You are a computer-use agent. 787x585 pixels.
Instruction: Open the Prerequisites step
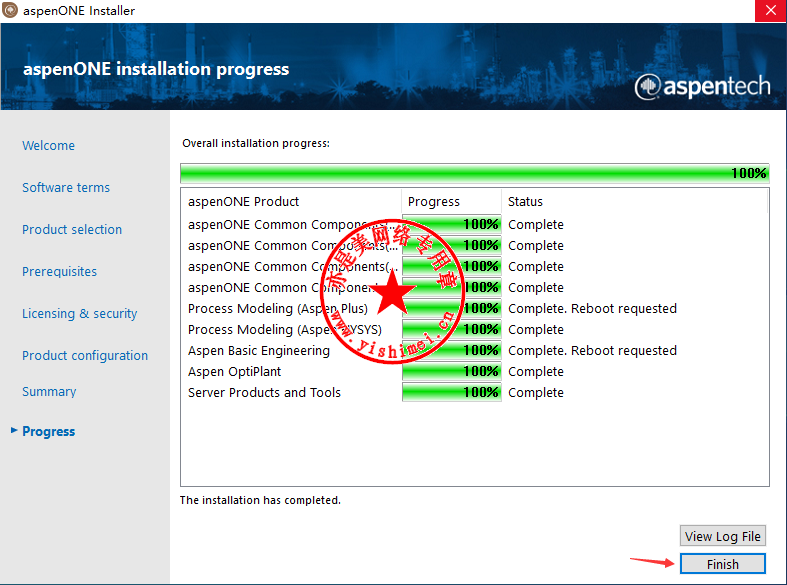(59, 271)
